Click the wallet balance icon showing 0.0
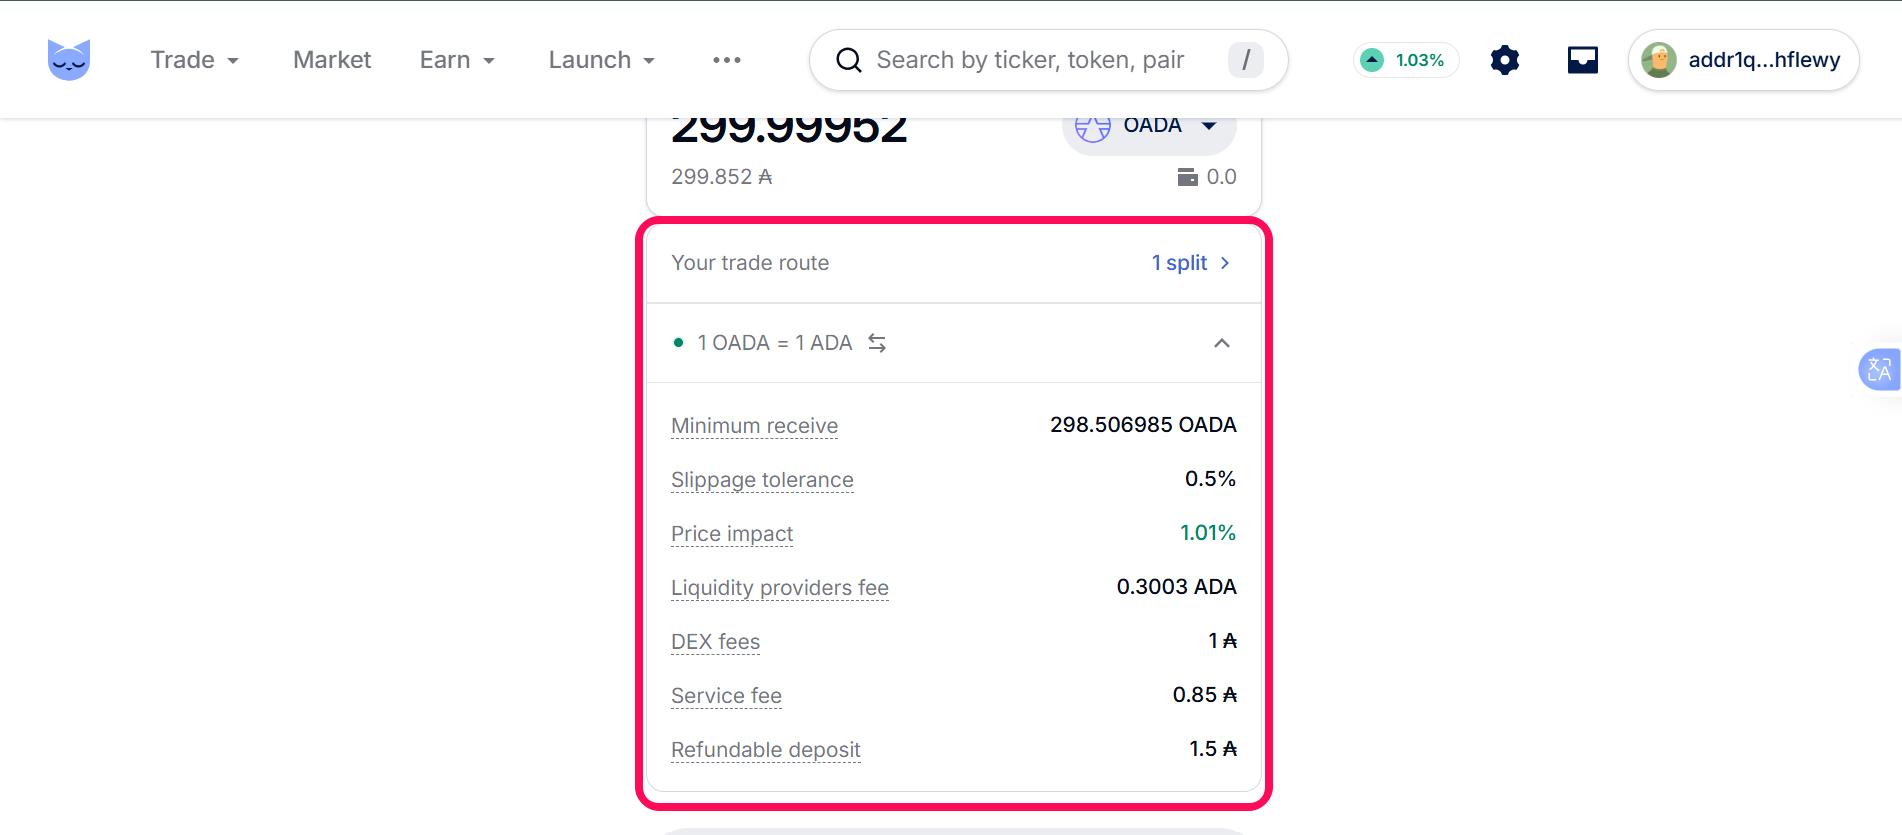The image size is (1902, 835). tap(1188, 176)
